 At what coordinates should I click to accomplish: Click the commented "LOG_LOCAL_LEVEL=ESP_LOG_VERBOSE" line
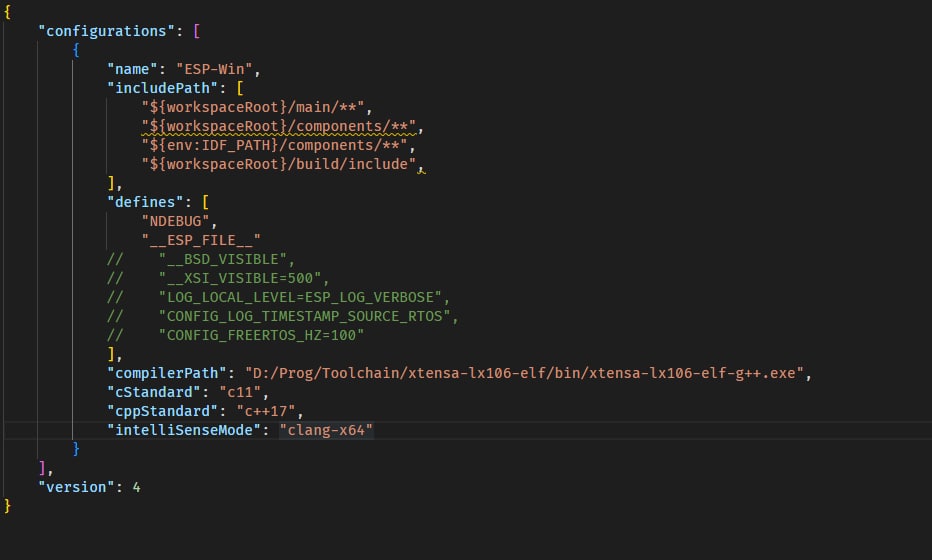[x=278, y=297]
